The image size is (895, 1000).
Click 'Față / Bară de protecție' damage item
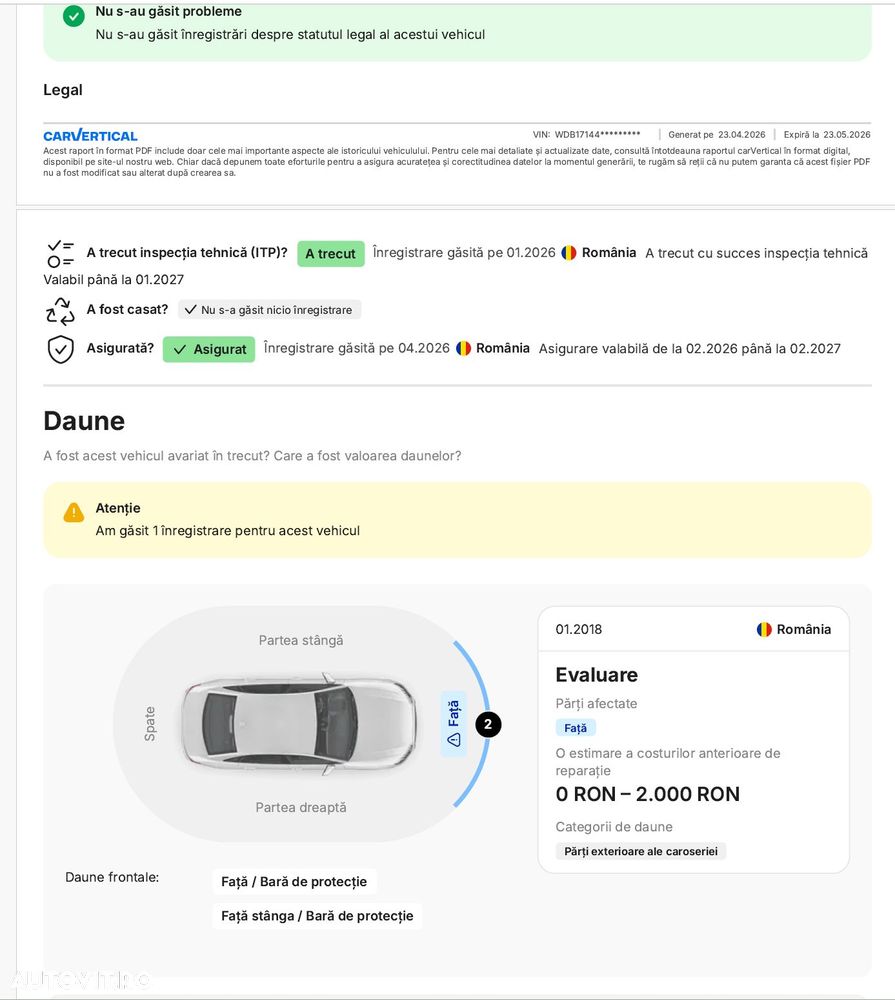pyautogui.click(x=294, y=882)
